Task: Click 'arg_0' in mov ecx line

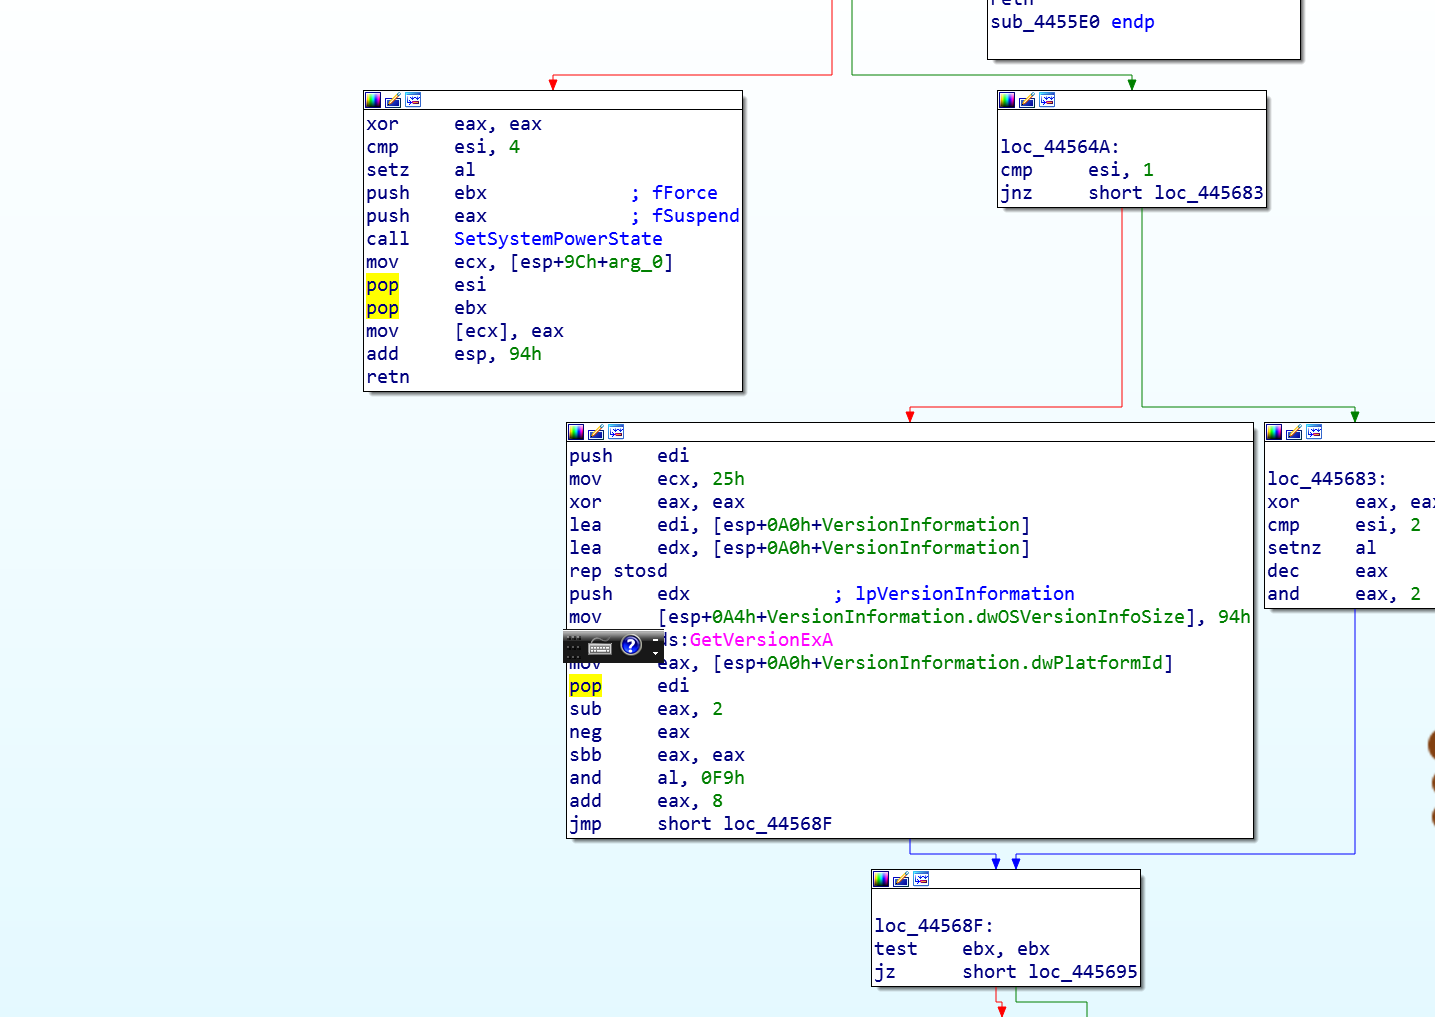Action: point(636,262)
